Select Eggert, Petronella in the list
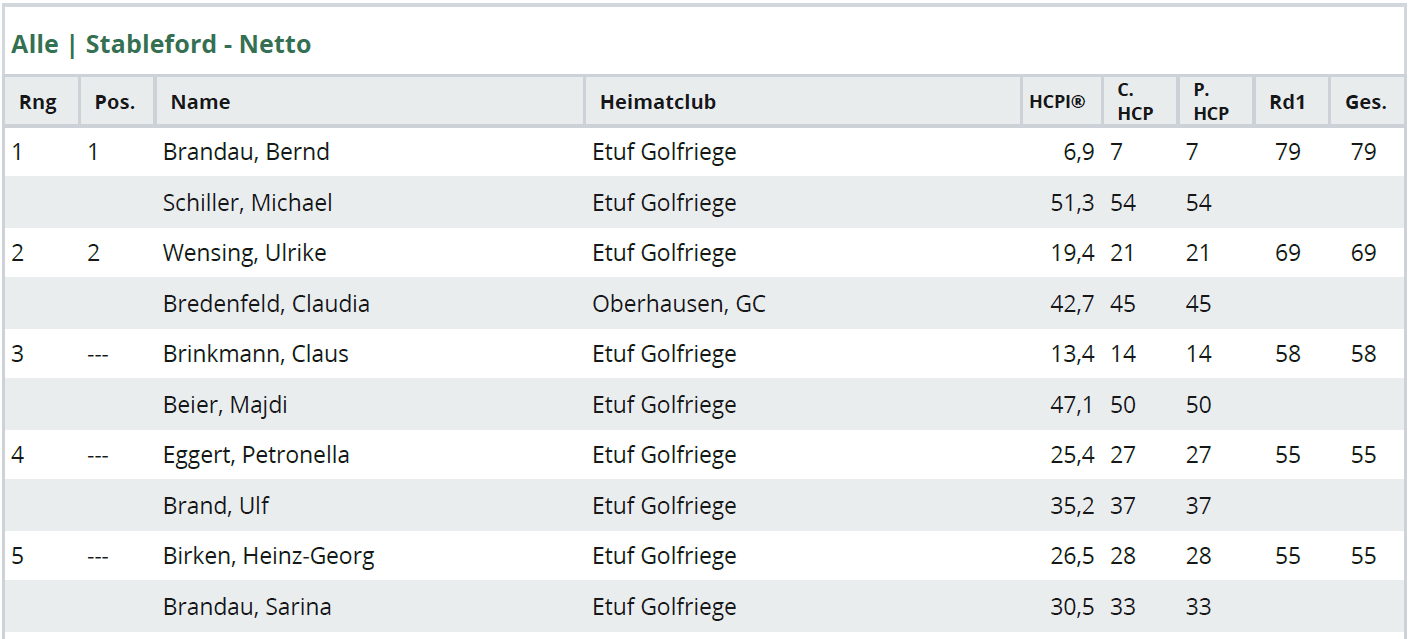 coord(256,455)
